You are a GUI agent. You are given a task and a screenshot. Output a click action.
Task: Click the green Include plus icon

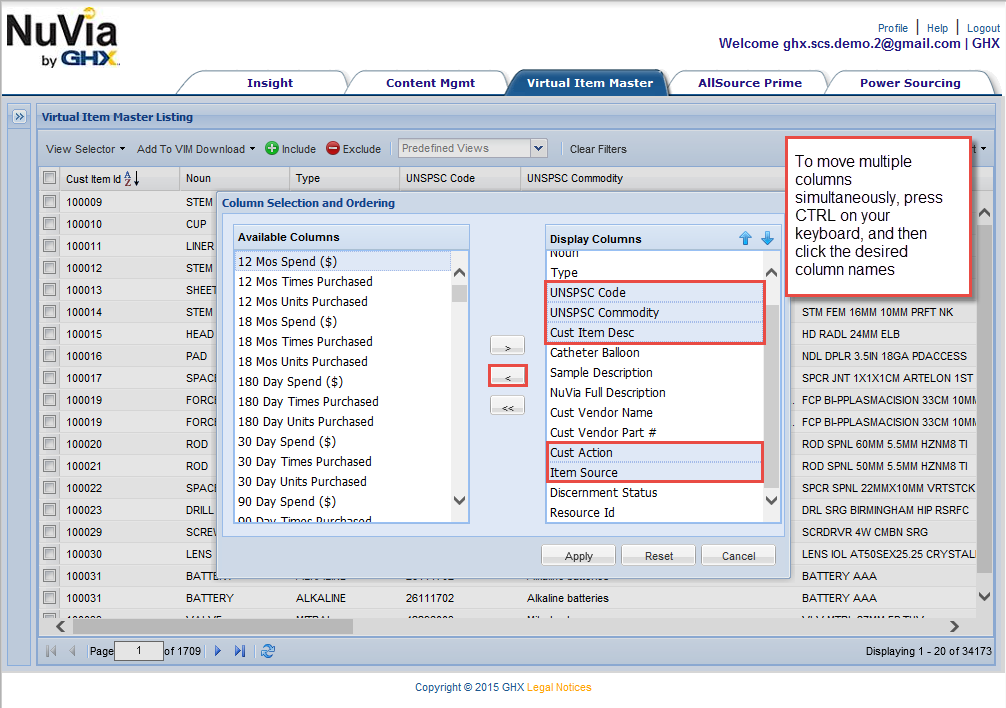[x=272, y=148]
